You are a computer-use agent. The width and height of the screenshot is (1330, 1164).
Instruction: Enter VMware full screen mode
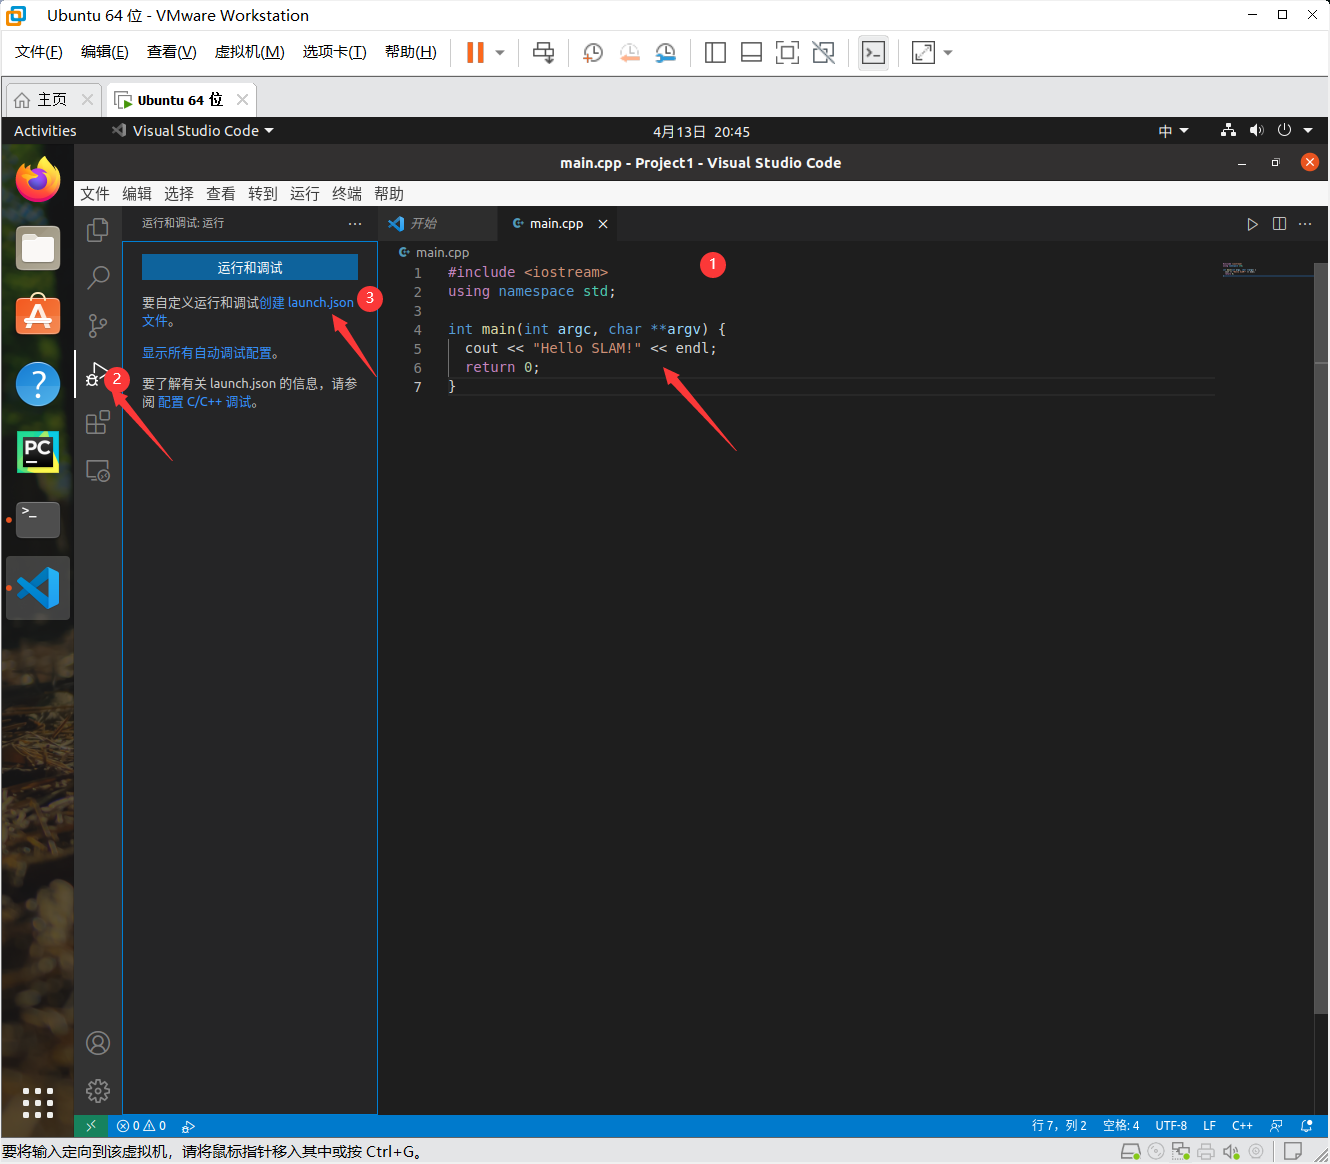point(787,53)
